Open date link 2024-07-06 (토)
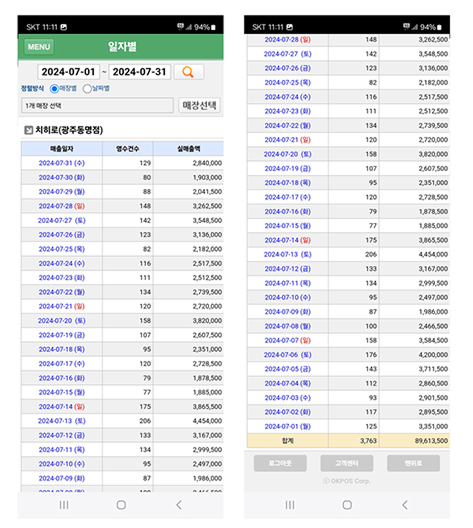Viewport: 473px width, 528px height. [x=288, y=355]
